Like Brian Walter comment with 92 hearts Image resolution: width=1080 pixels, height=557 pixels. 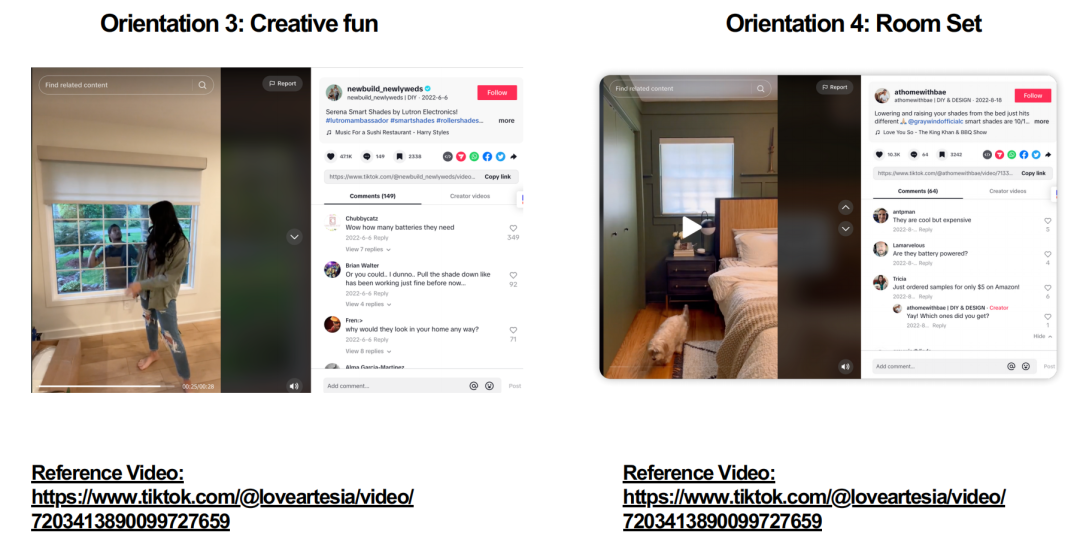click(x=513, y=275)
